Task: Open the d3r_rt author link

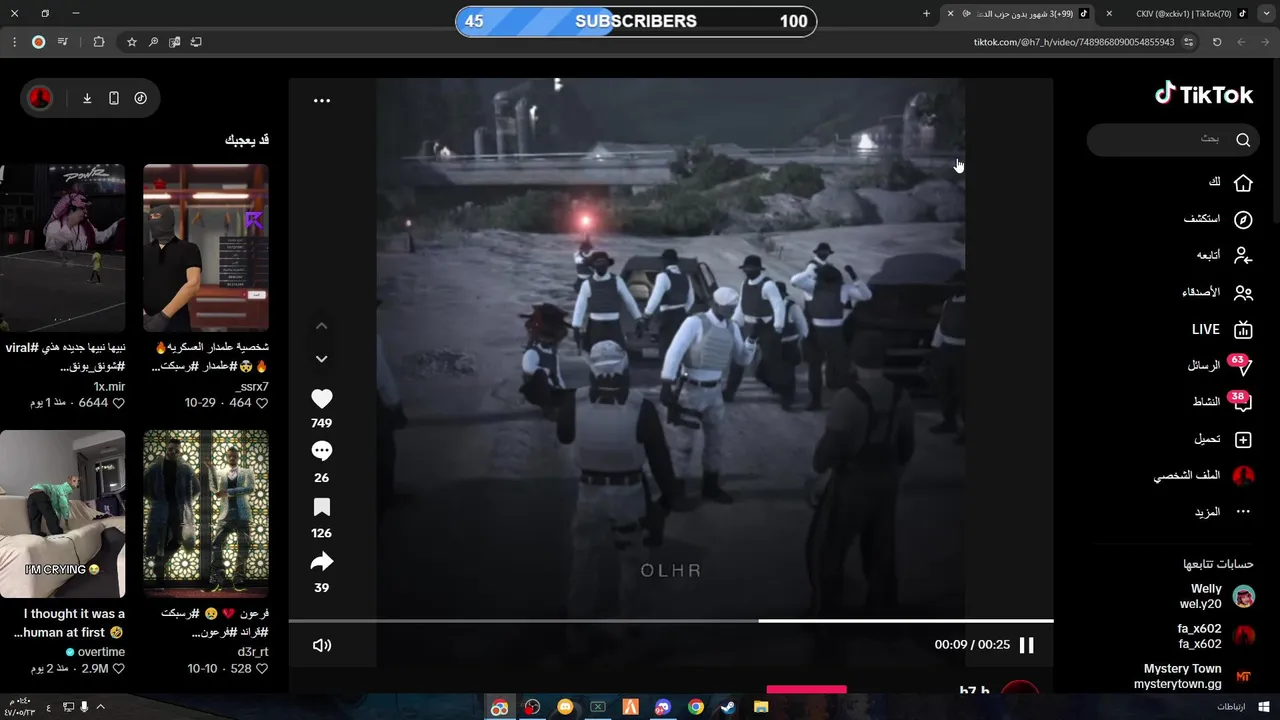Action: point(253,652)
